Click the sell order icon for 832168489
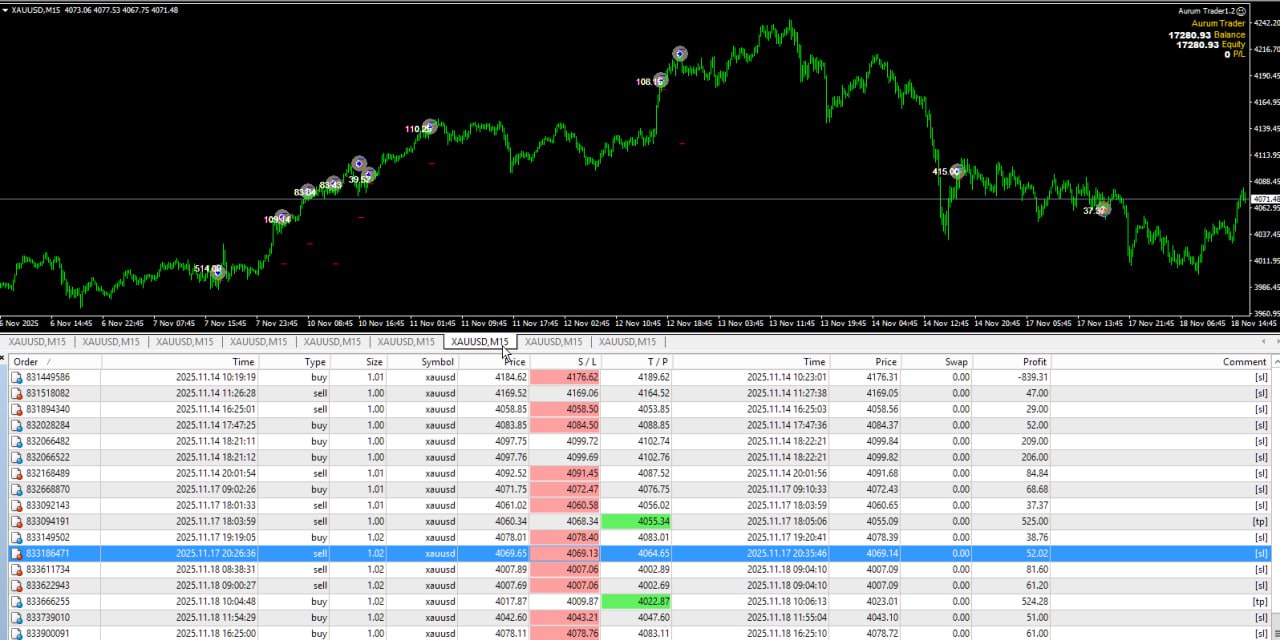 pyautogui.click(x=16, y=474)
